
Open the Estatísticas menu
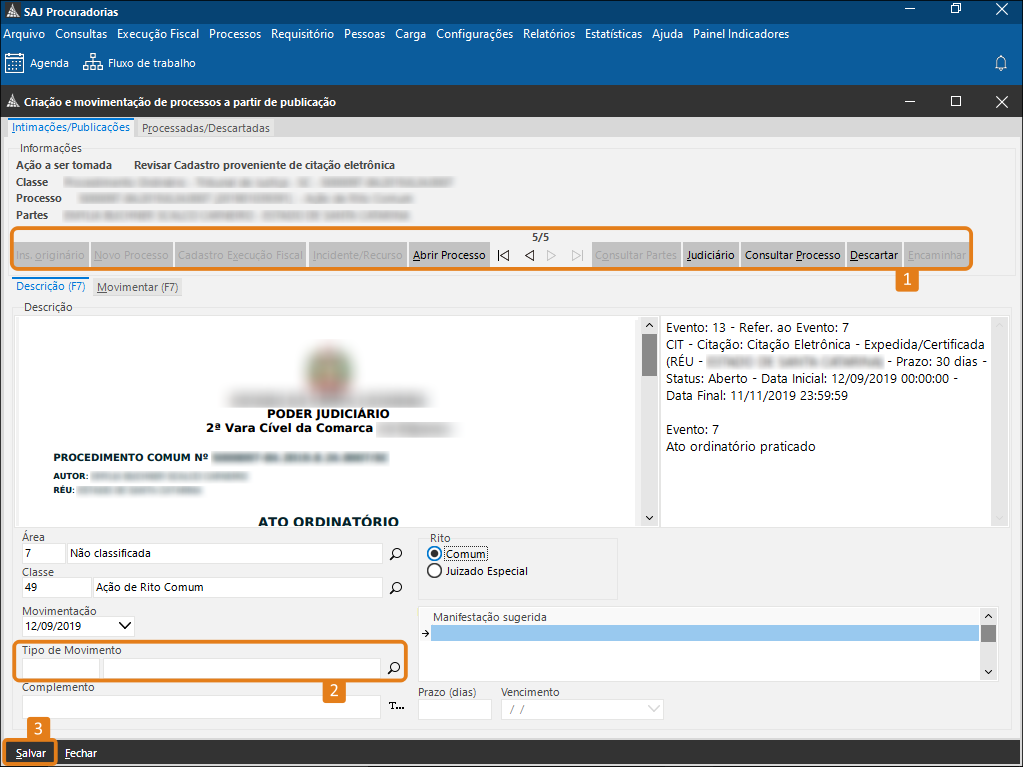[x=613, y=34]
